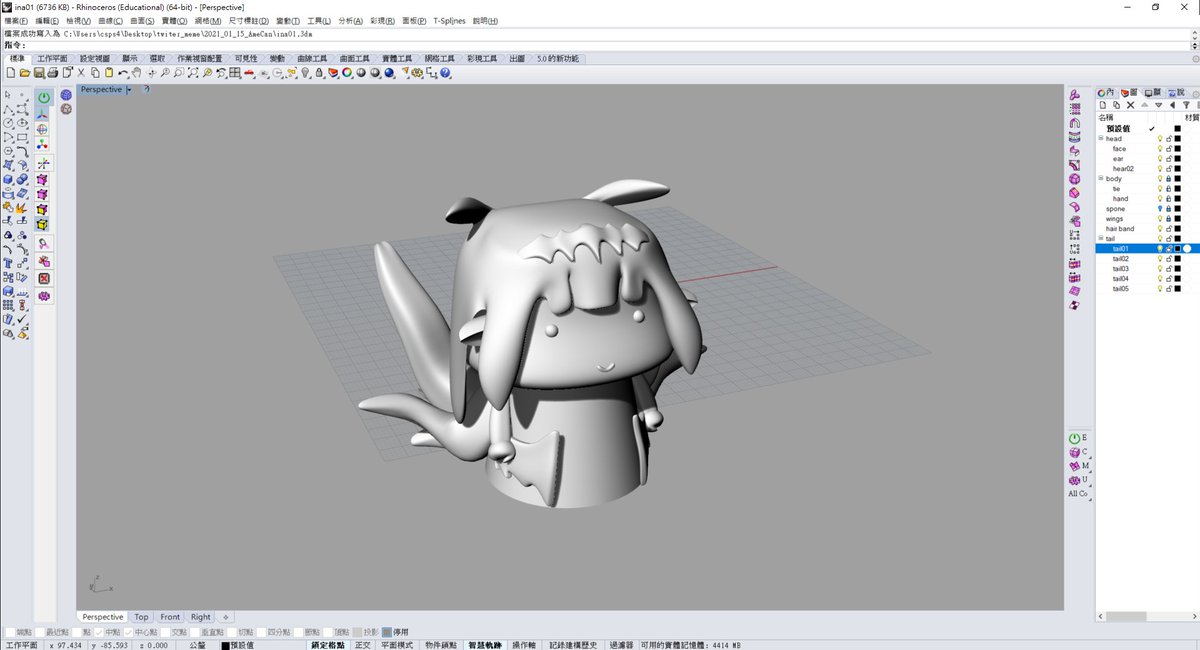Click the black color swatch of face layer

tap(1177, 149)
